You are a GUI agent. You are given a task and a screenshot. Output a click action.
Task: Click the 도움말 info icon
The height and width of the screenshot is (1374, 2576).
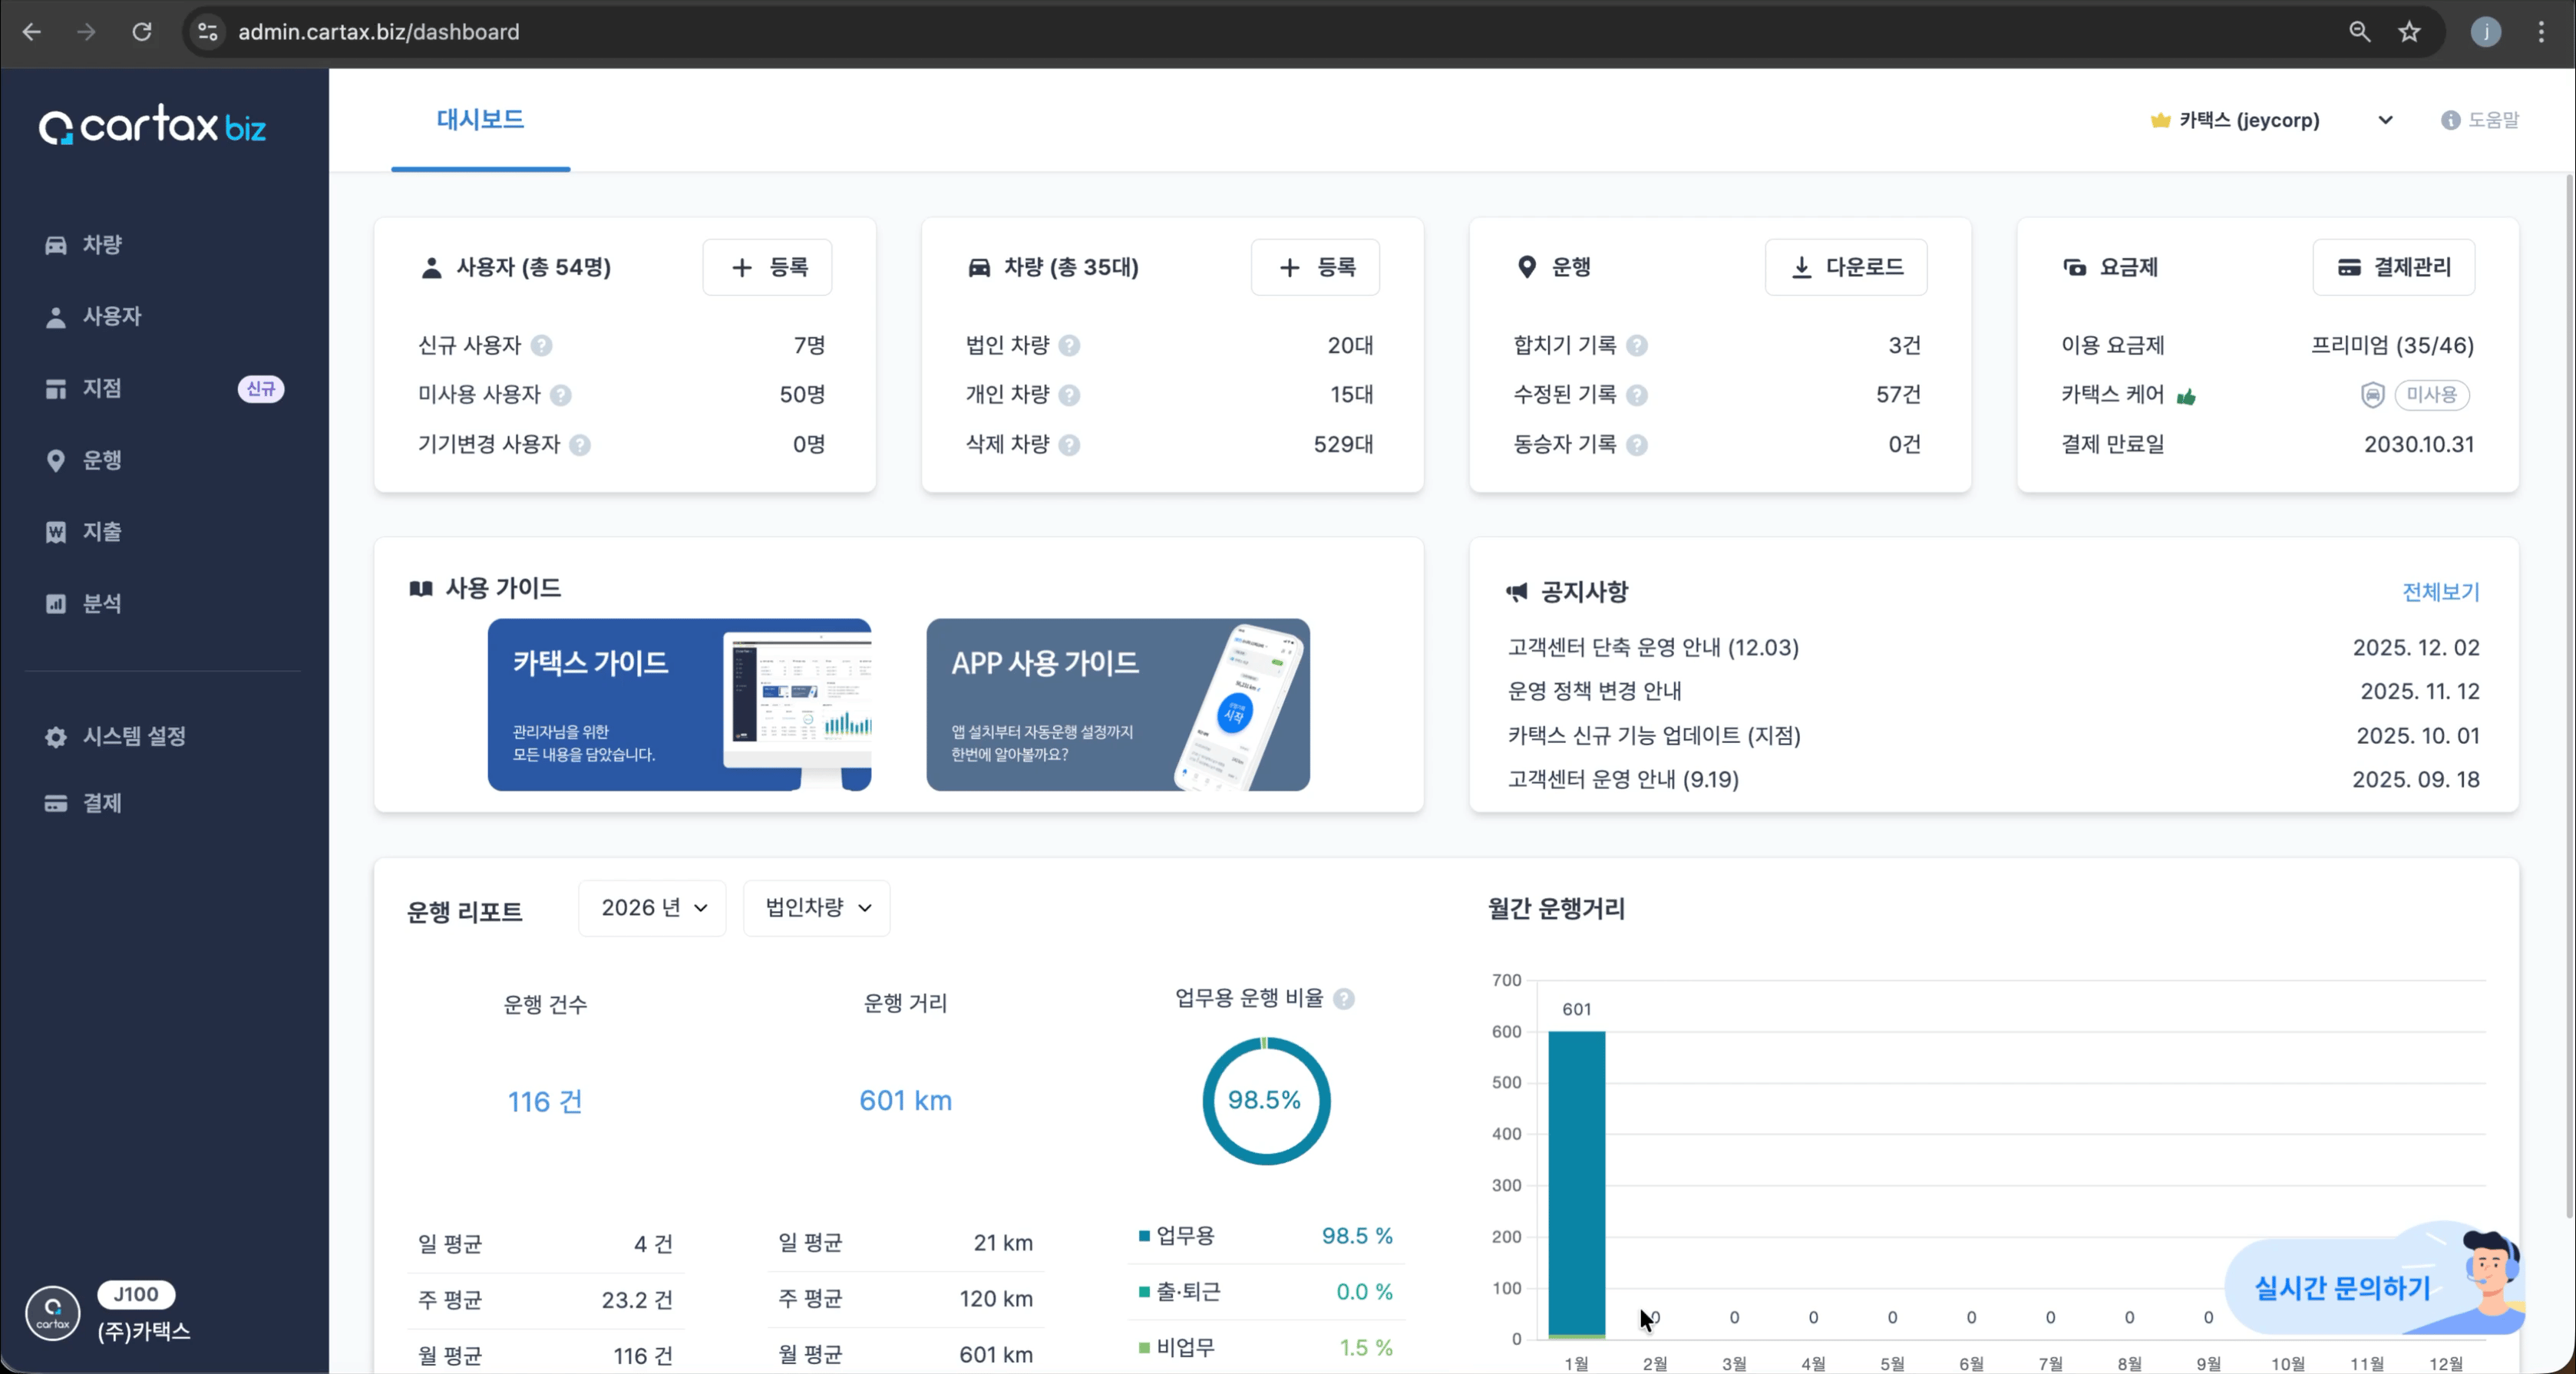(x=2450, y=120)
